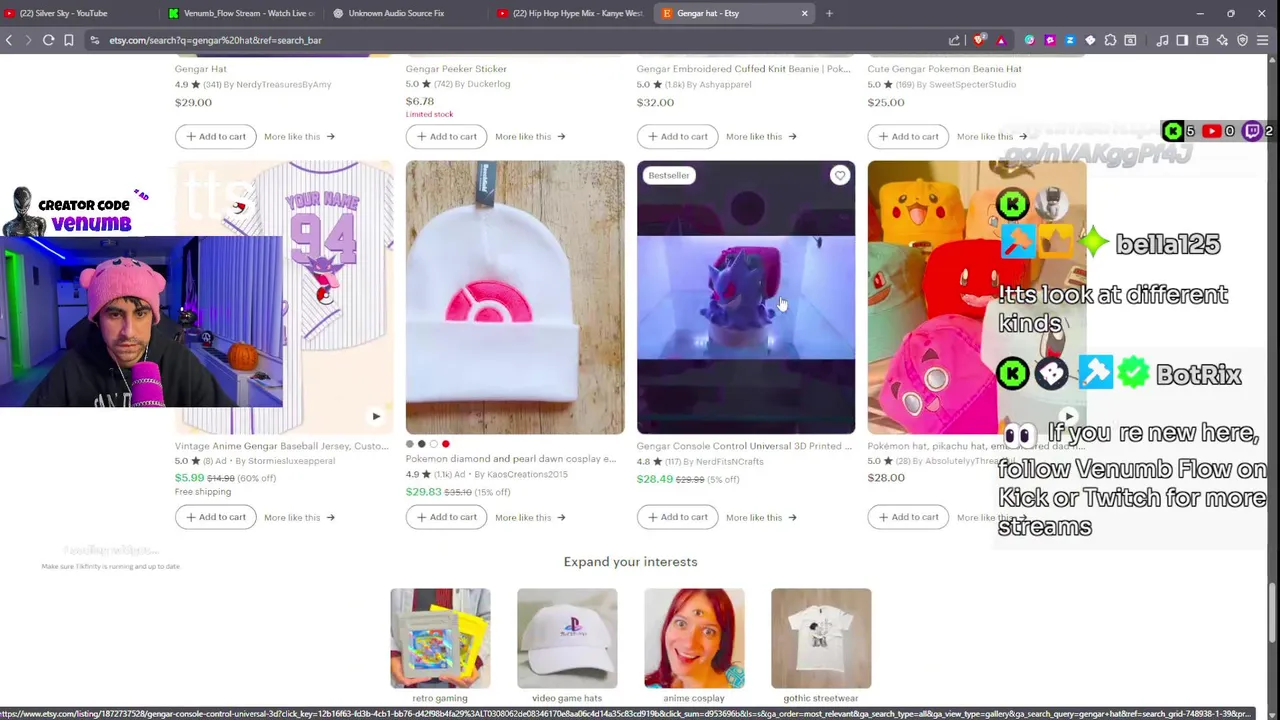The height and width of the screenshot is (720, 1280).
Task: Click the blue Z extension icon
Action: (x=1070, y=40)
